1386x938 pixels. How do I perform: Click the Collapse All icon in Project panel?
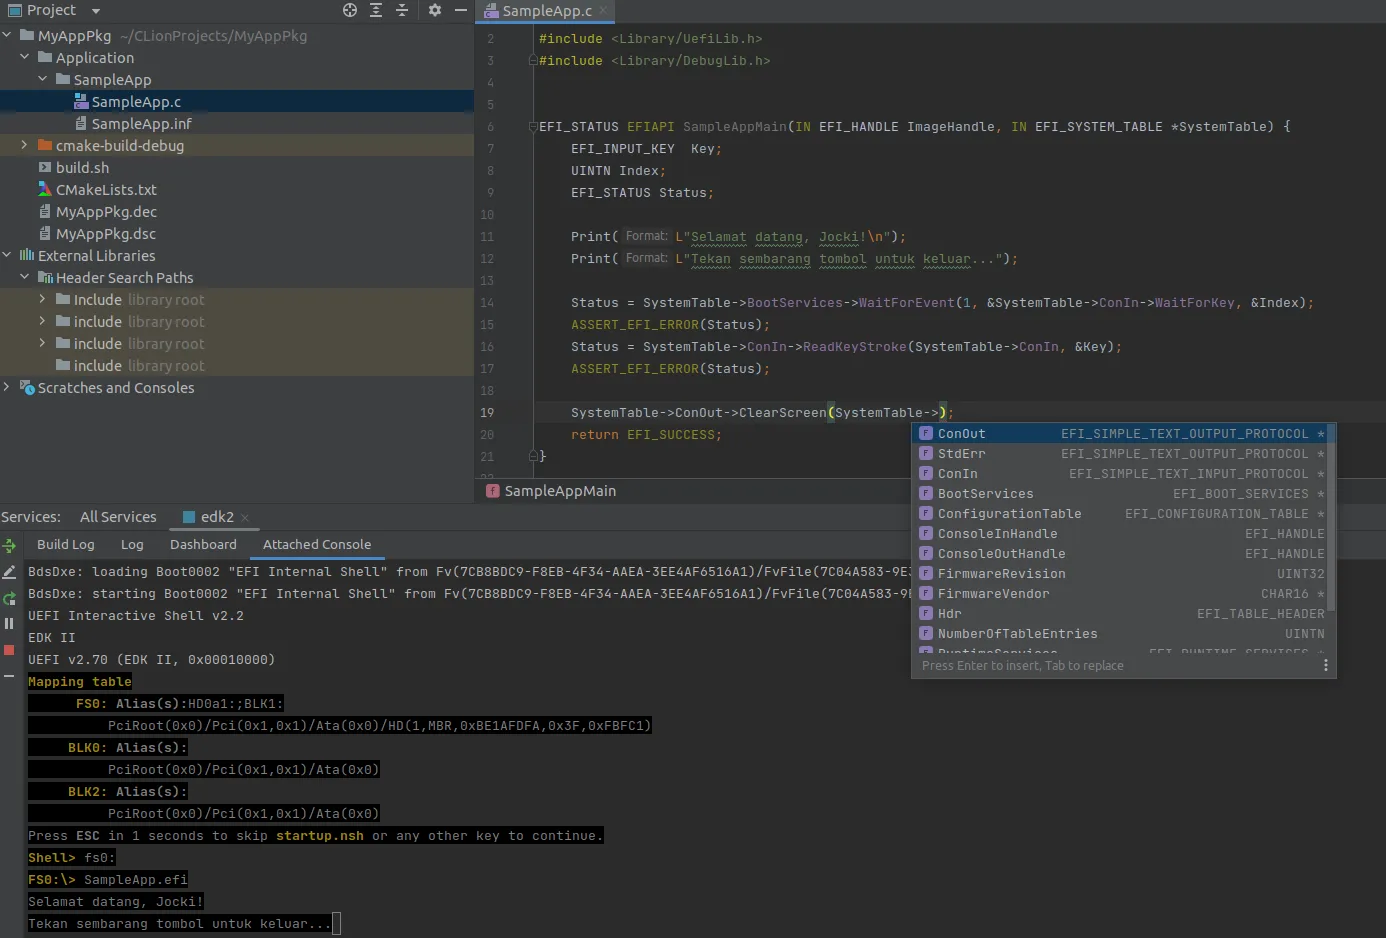(x=402, y=10)
